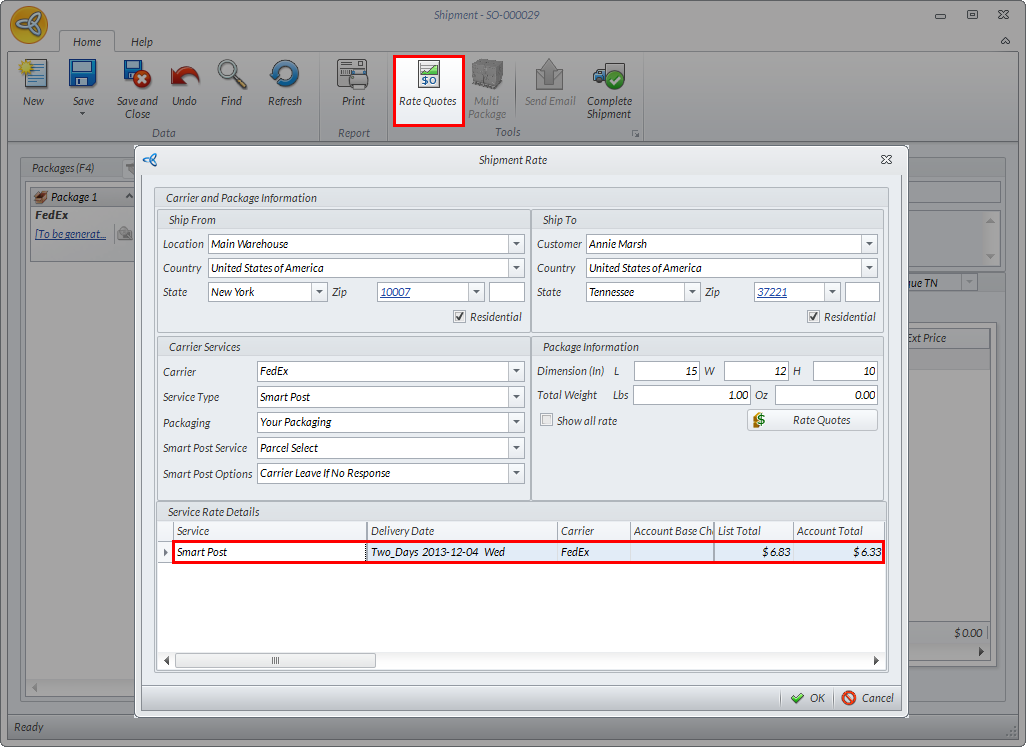Image resolution: width=1026 pixels, height=747 pixels.
Task: Expand the Service Type Smart Post dropdown
Action: (516, 397)
